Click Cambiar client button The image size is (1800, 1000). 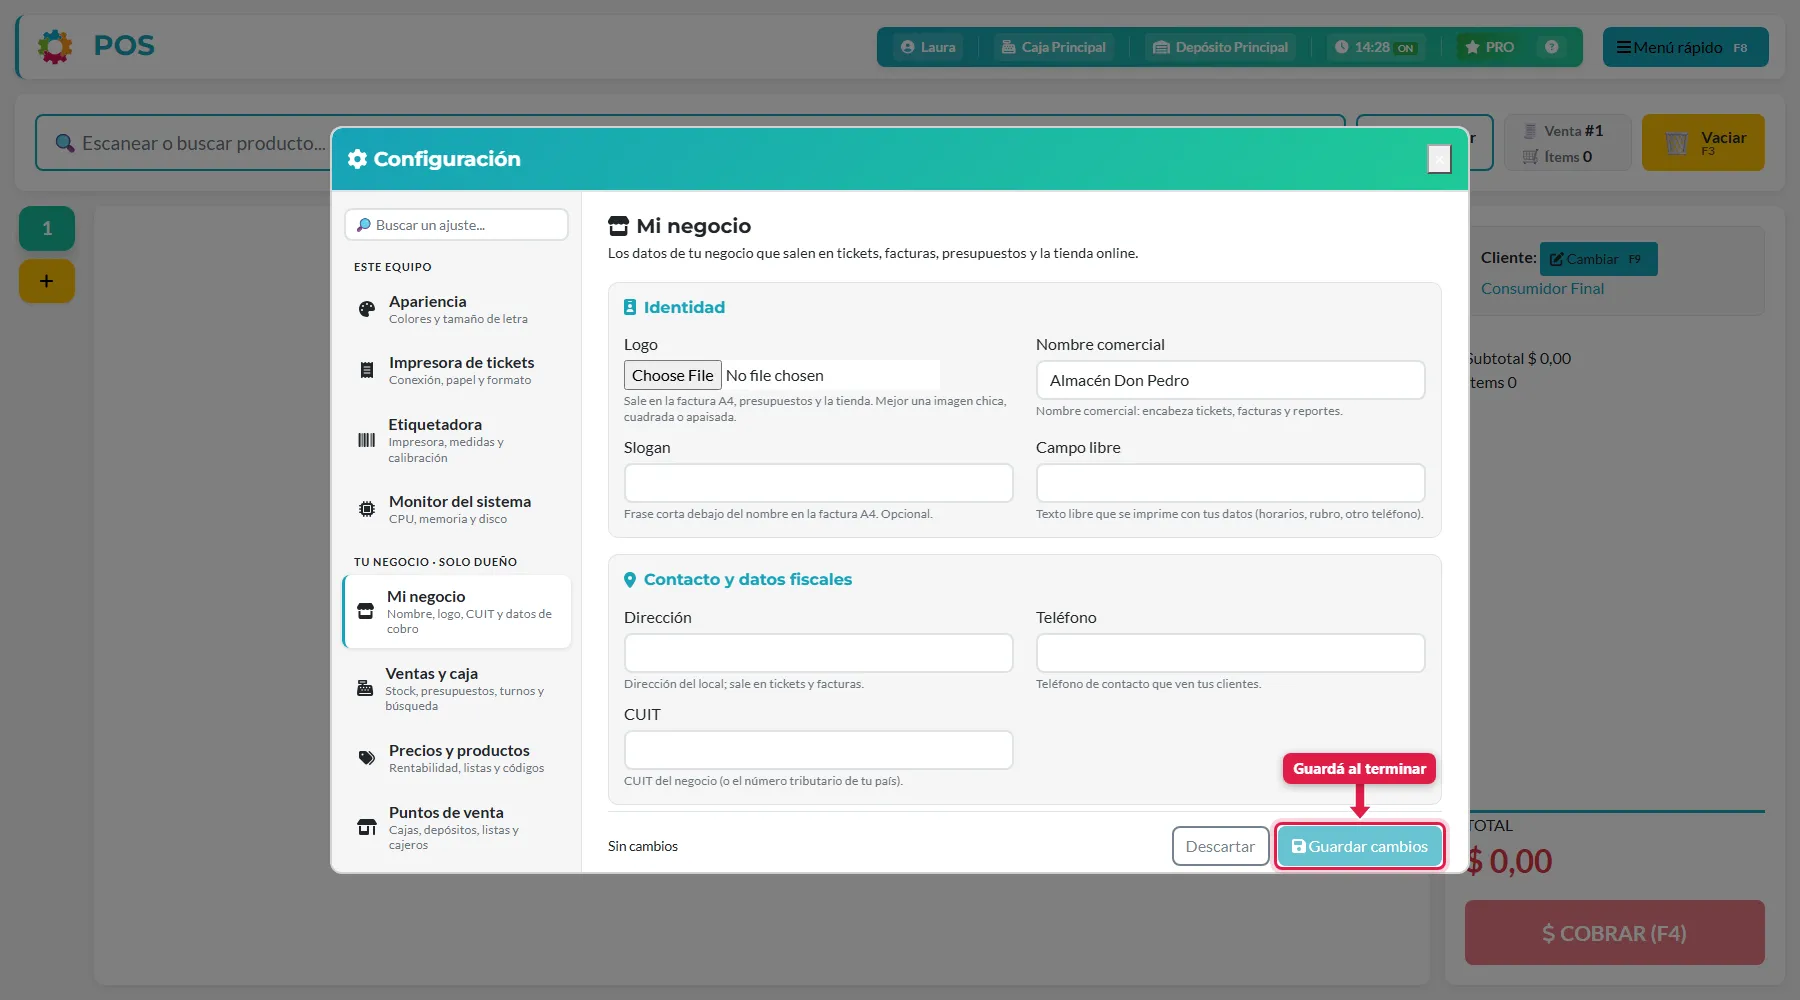[1598, 259]
